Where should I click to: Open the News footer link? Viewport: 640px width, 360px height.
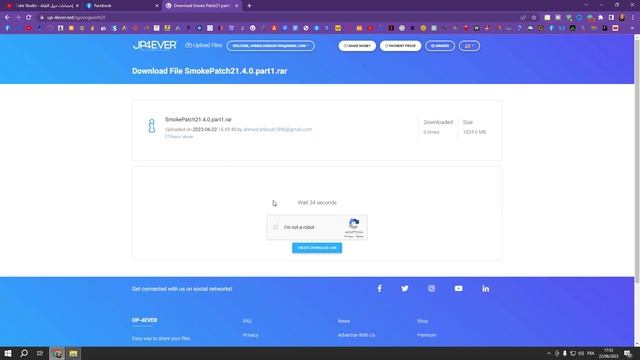(344, 321)
